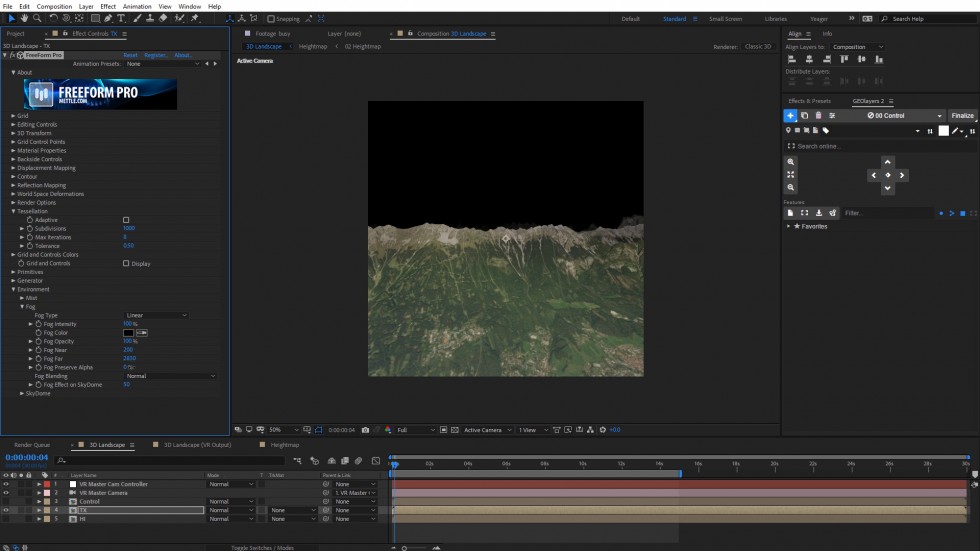Hide the VR Master Cam Controller layer
The height and width of the screenshot is (551, 980).
[x=6, y=484]
